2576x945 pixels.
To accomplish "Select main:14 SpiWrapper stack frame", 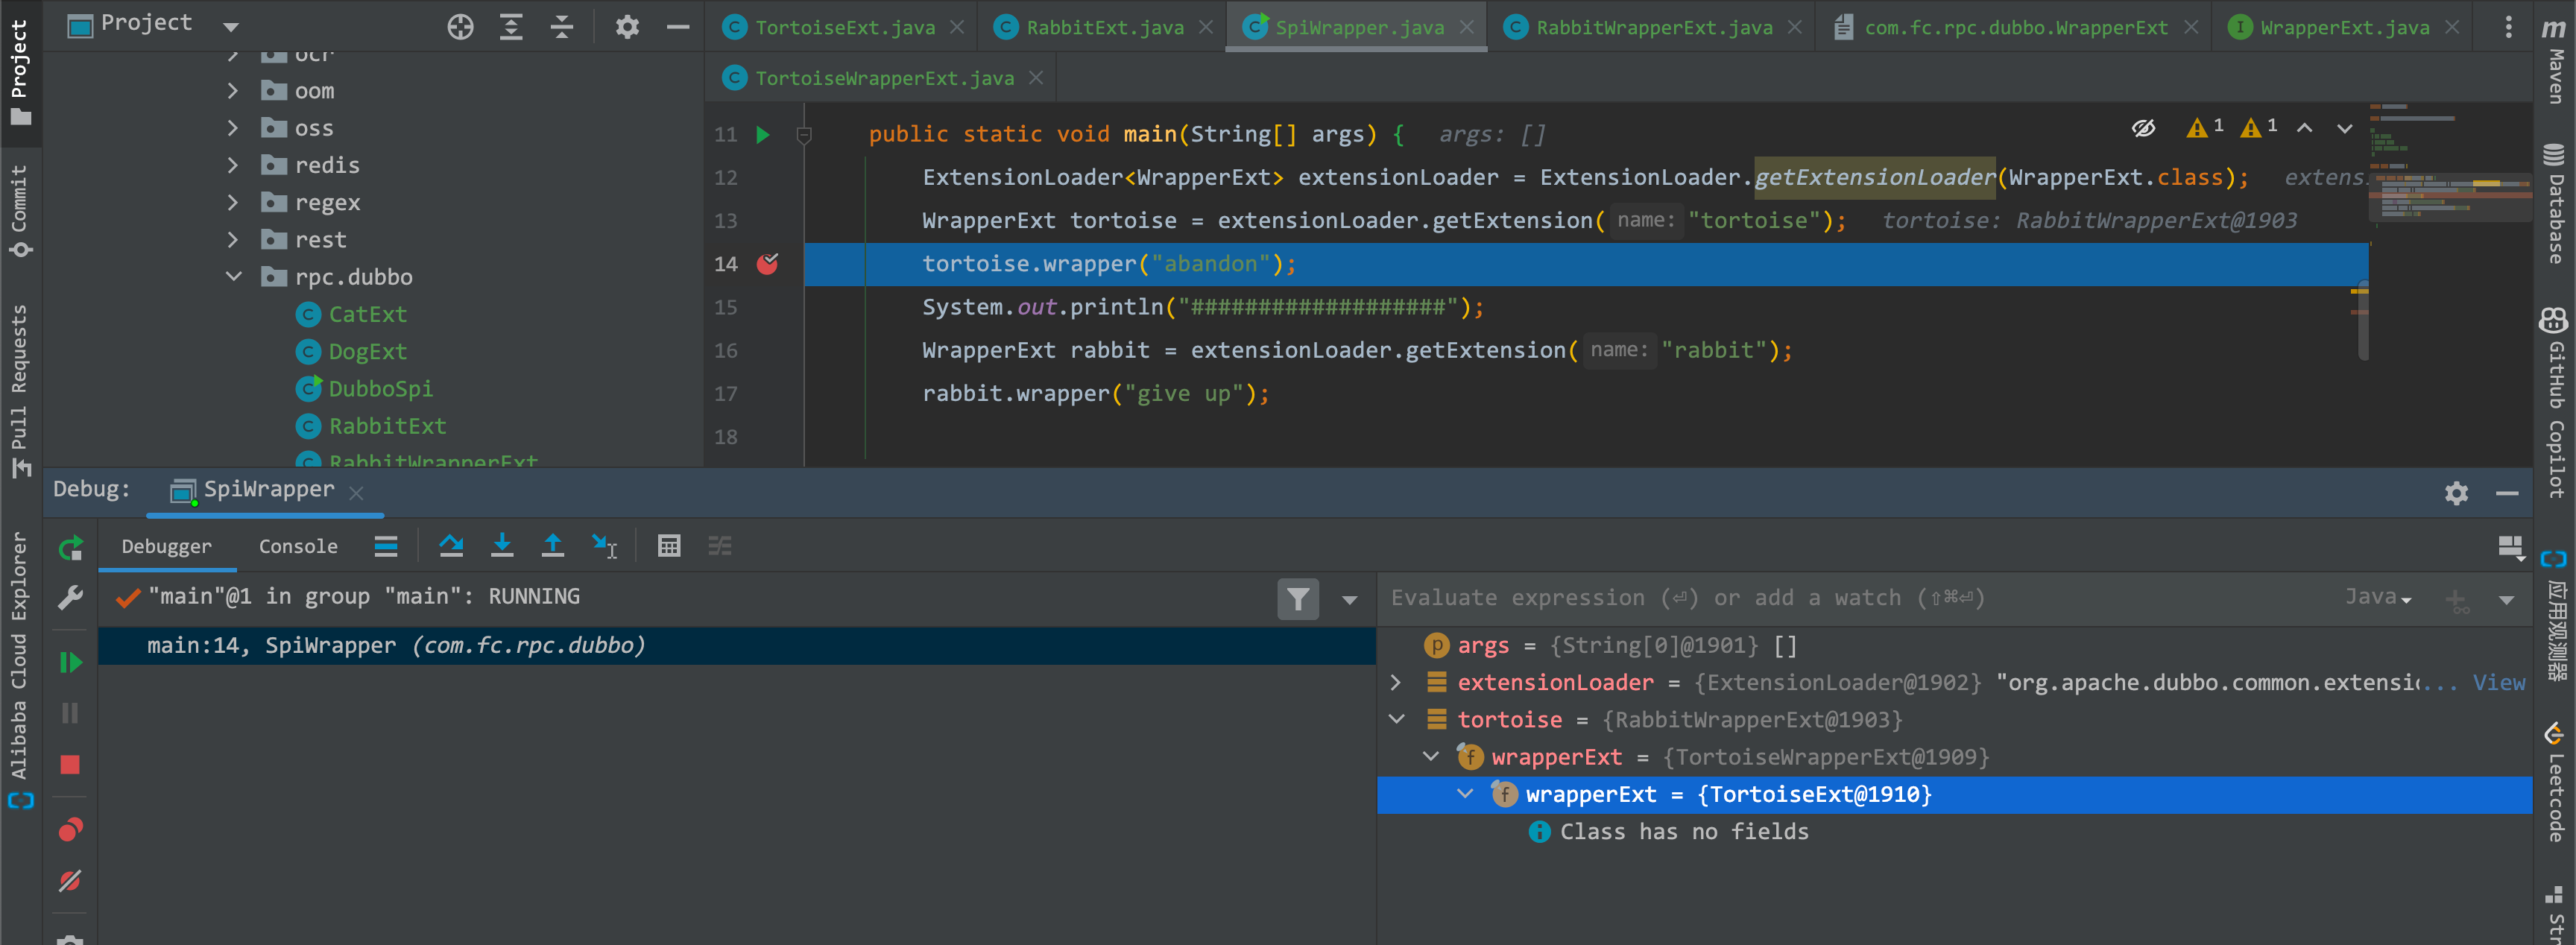I will 737,646.
